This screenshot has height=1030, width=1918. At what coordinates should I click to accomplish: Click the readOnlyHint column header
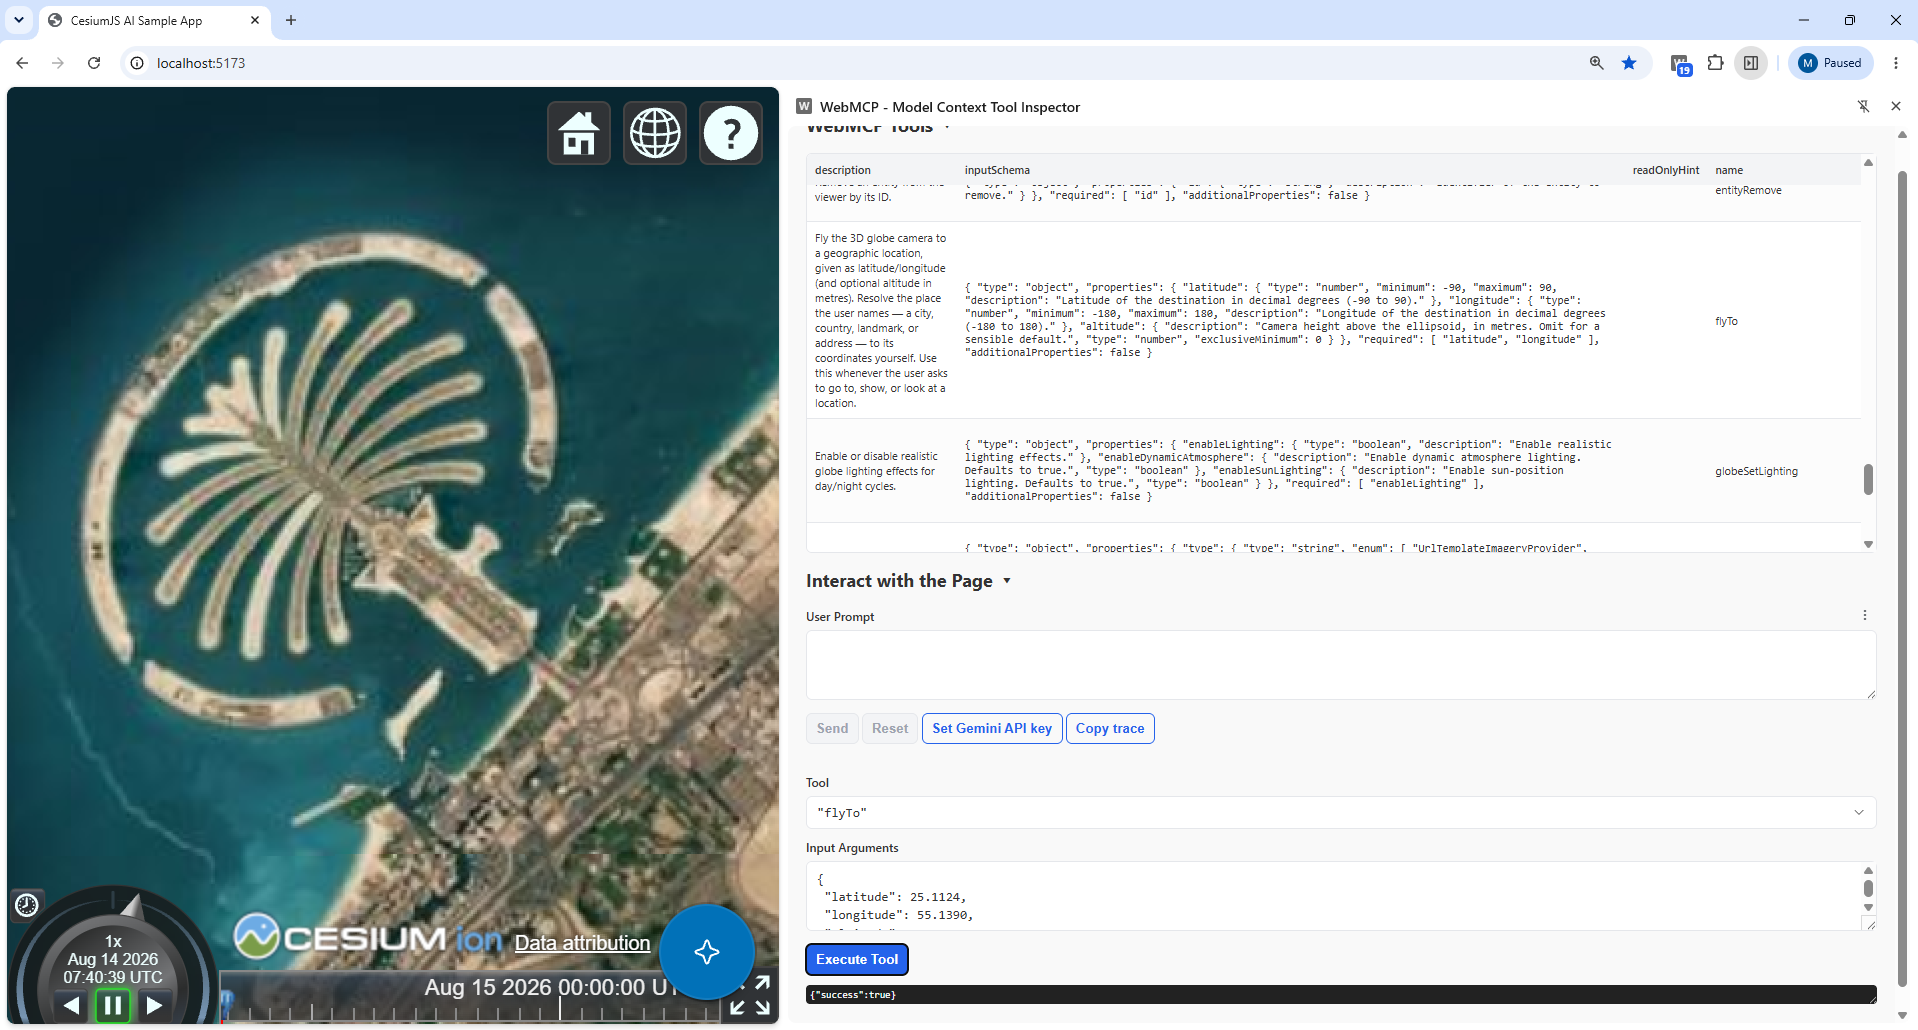1666,170
